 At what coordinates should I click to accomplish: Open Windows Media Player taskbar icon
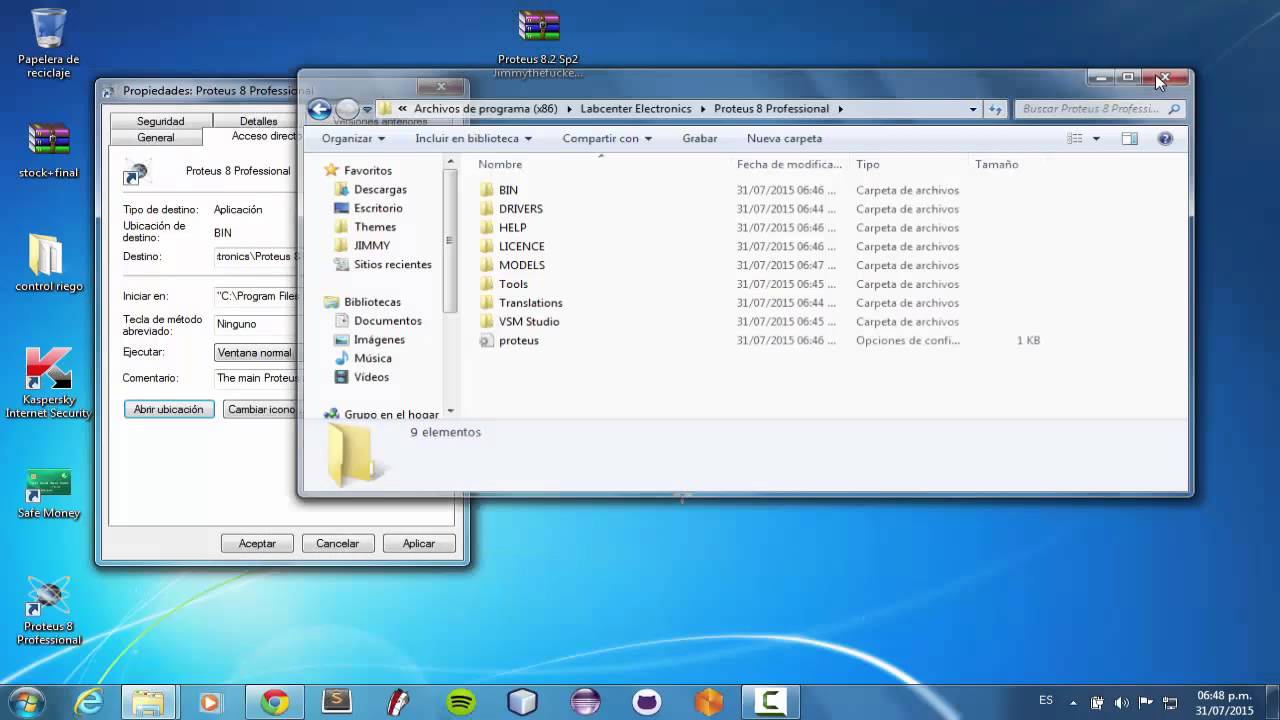click(x=210, y=702)
